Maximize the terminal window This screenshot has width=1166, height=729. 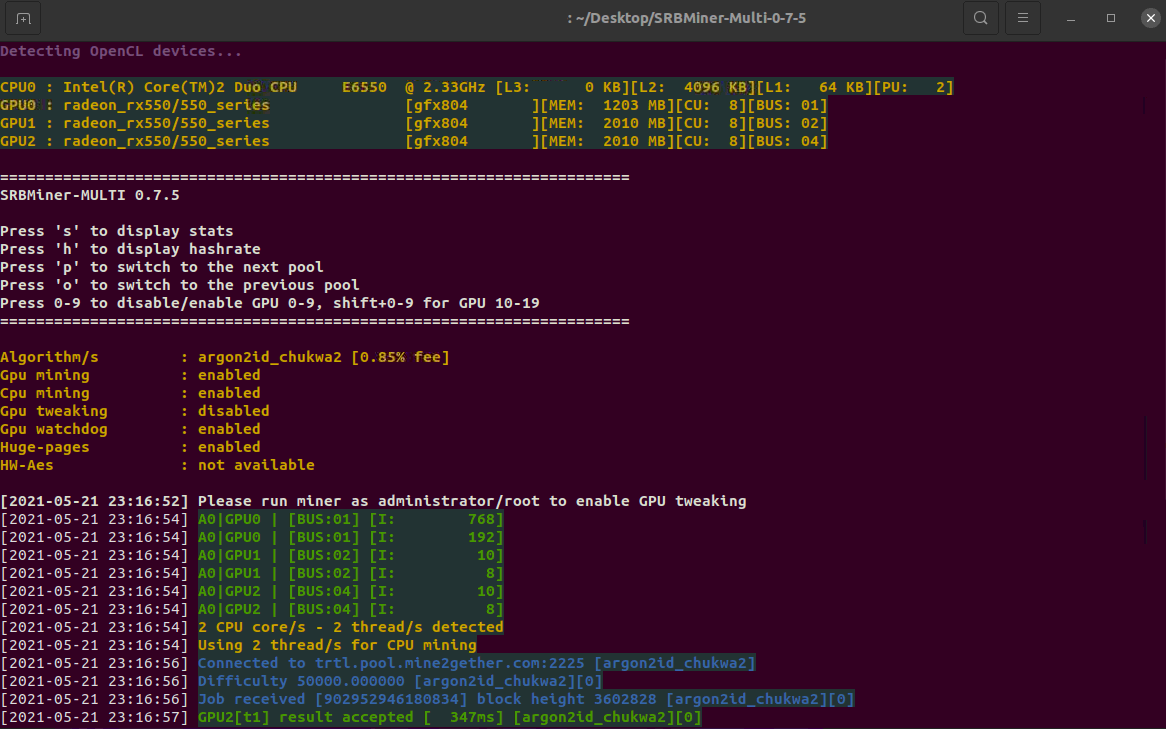point(1111,18)
